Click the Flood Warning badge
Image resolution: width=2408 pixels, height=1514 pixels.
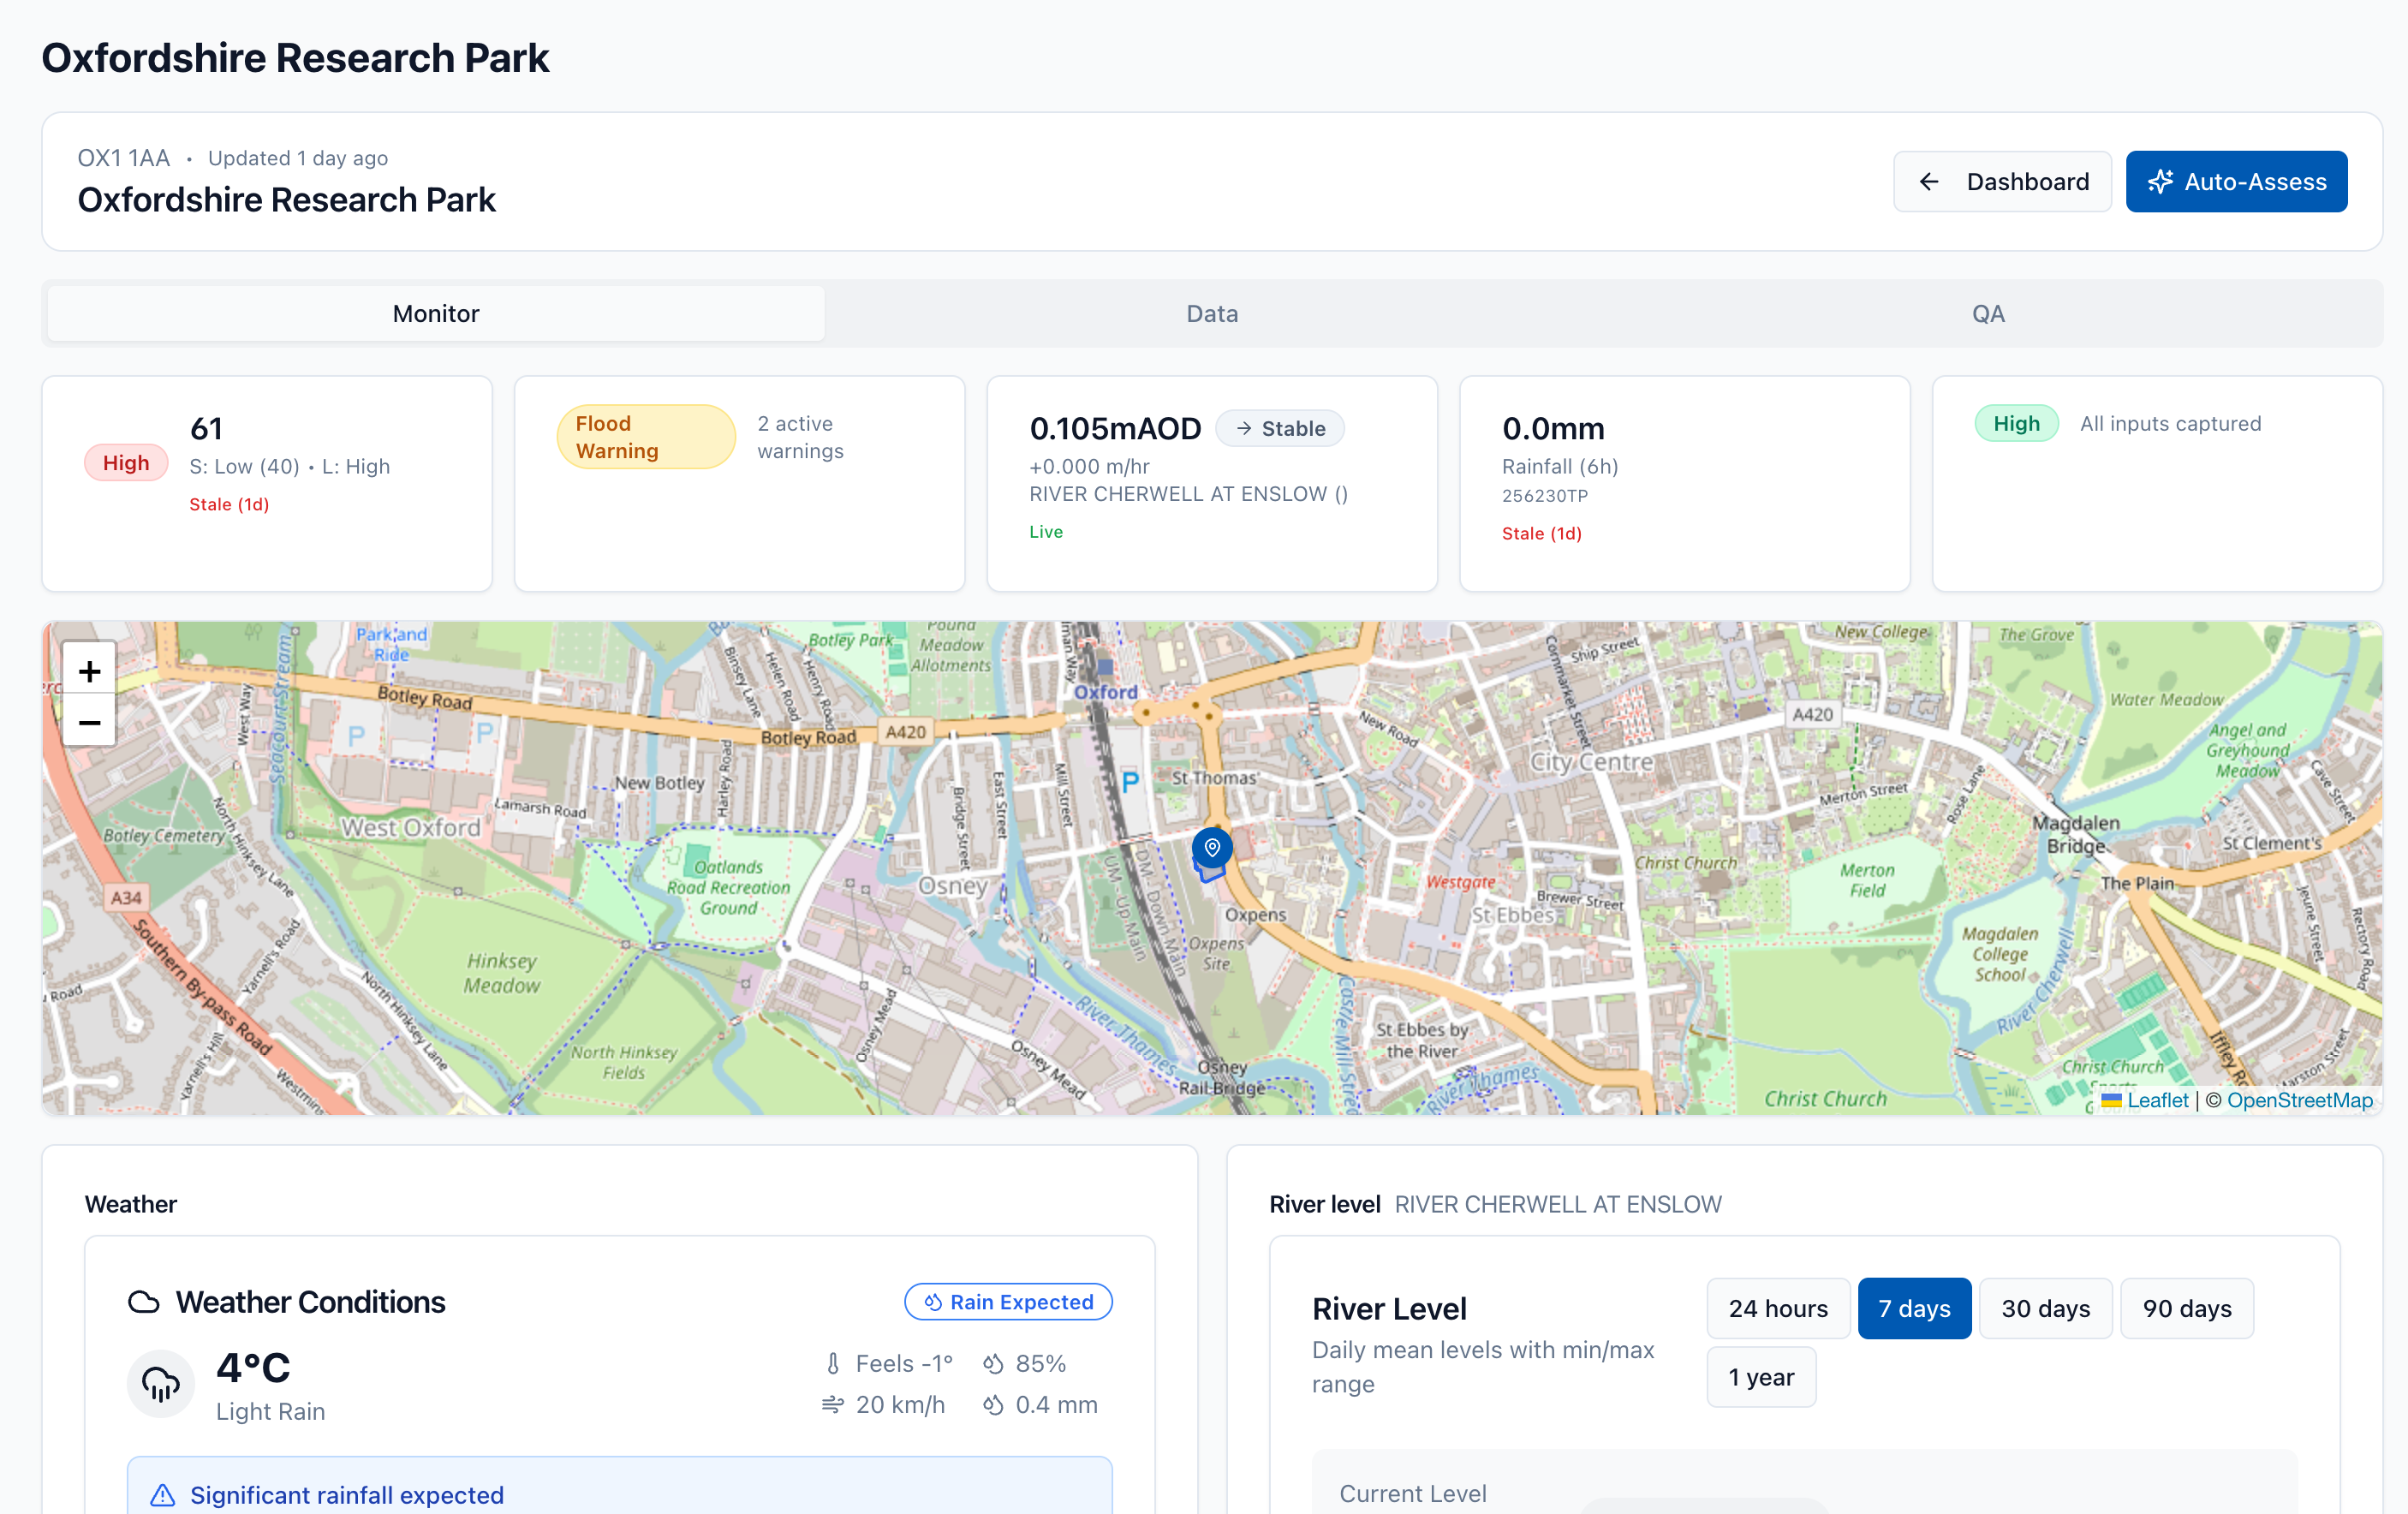(x=646, y=437)
